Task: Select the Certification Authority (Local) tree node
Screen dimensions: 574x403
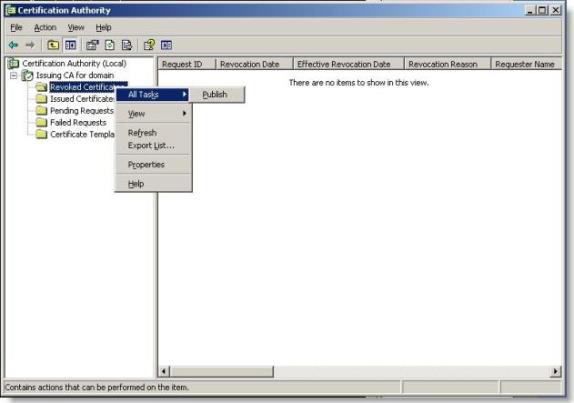Action: (x=74, y=63)
